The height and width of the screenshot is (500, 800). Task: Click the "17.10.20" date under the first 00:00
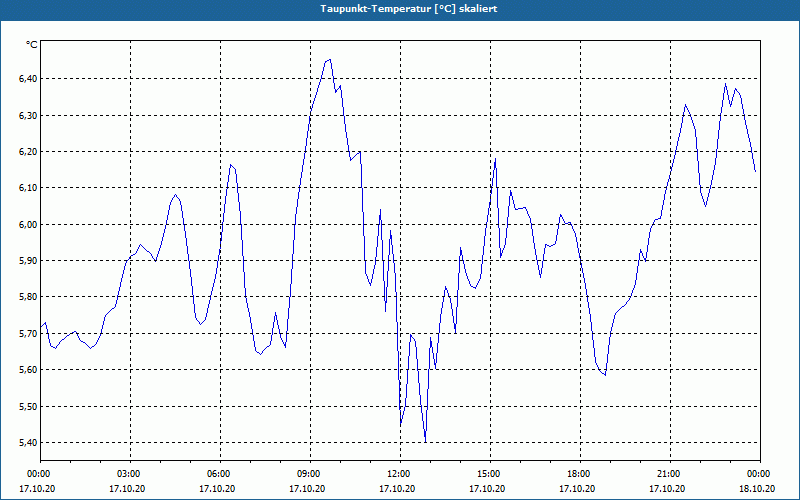point(37,488)
